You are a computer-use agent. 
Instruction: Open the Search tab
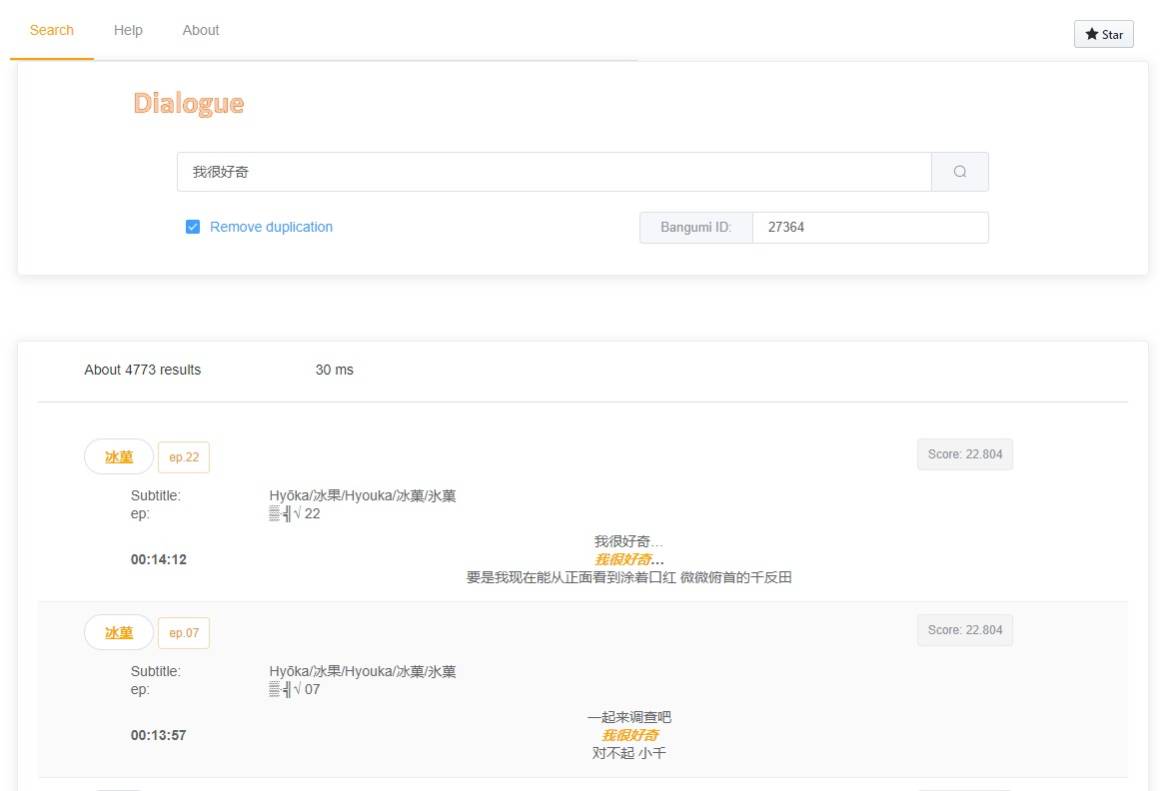(52, 30)
